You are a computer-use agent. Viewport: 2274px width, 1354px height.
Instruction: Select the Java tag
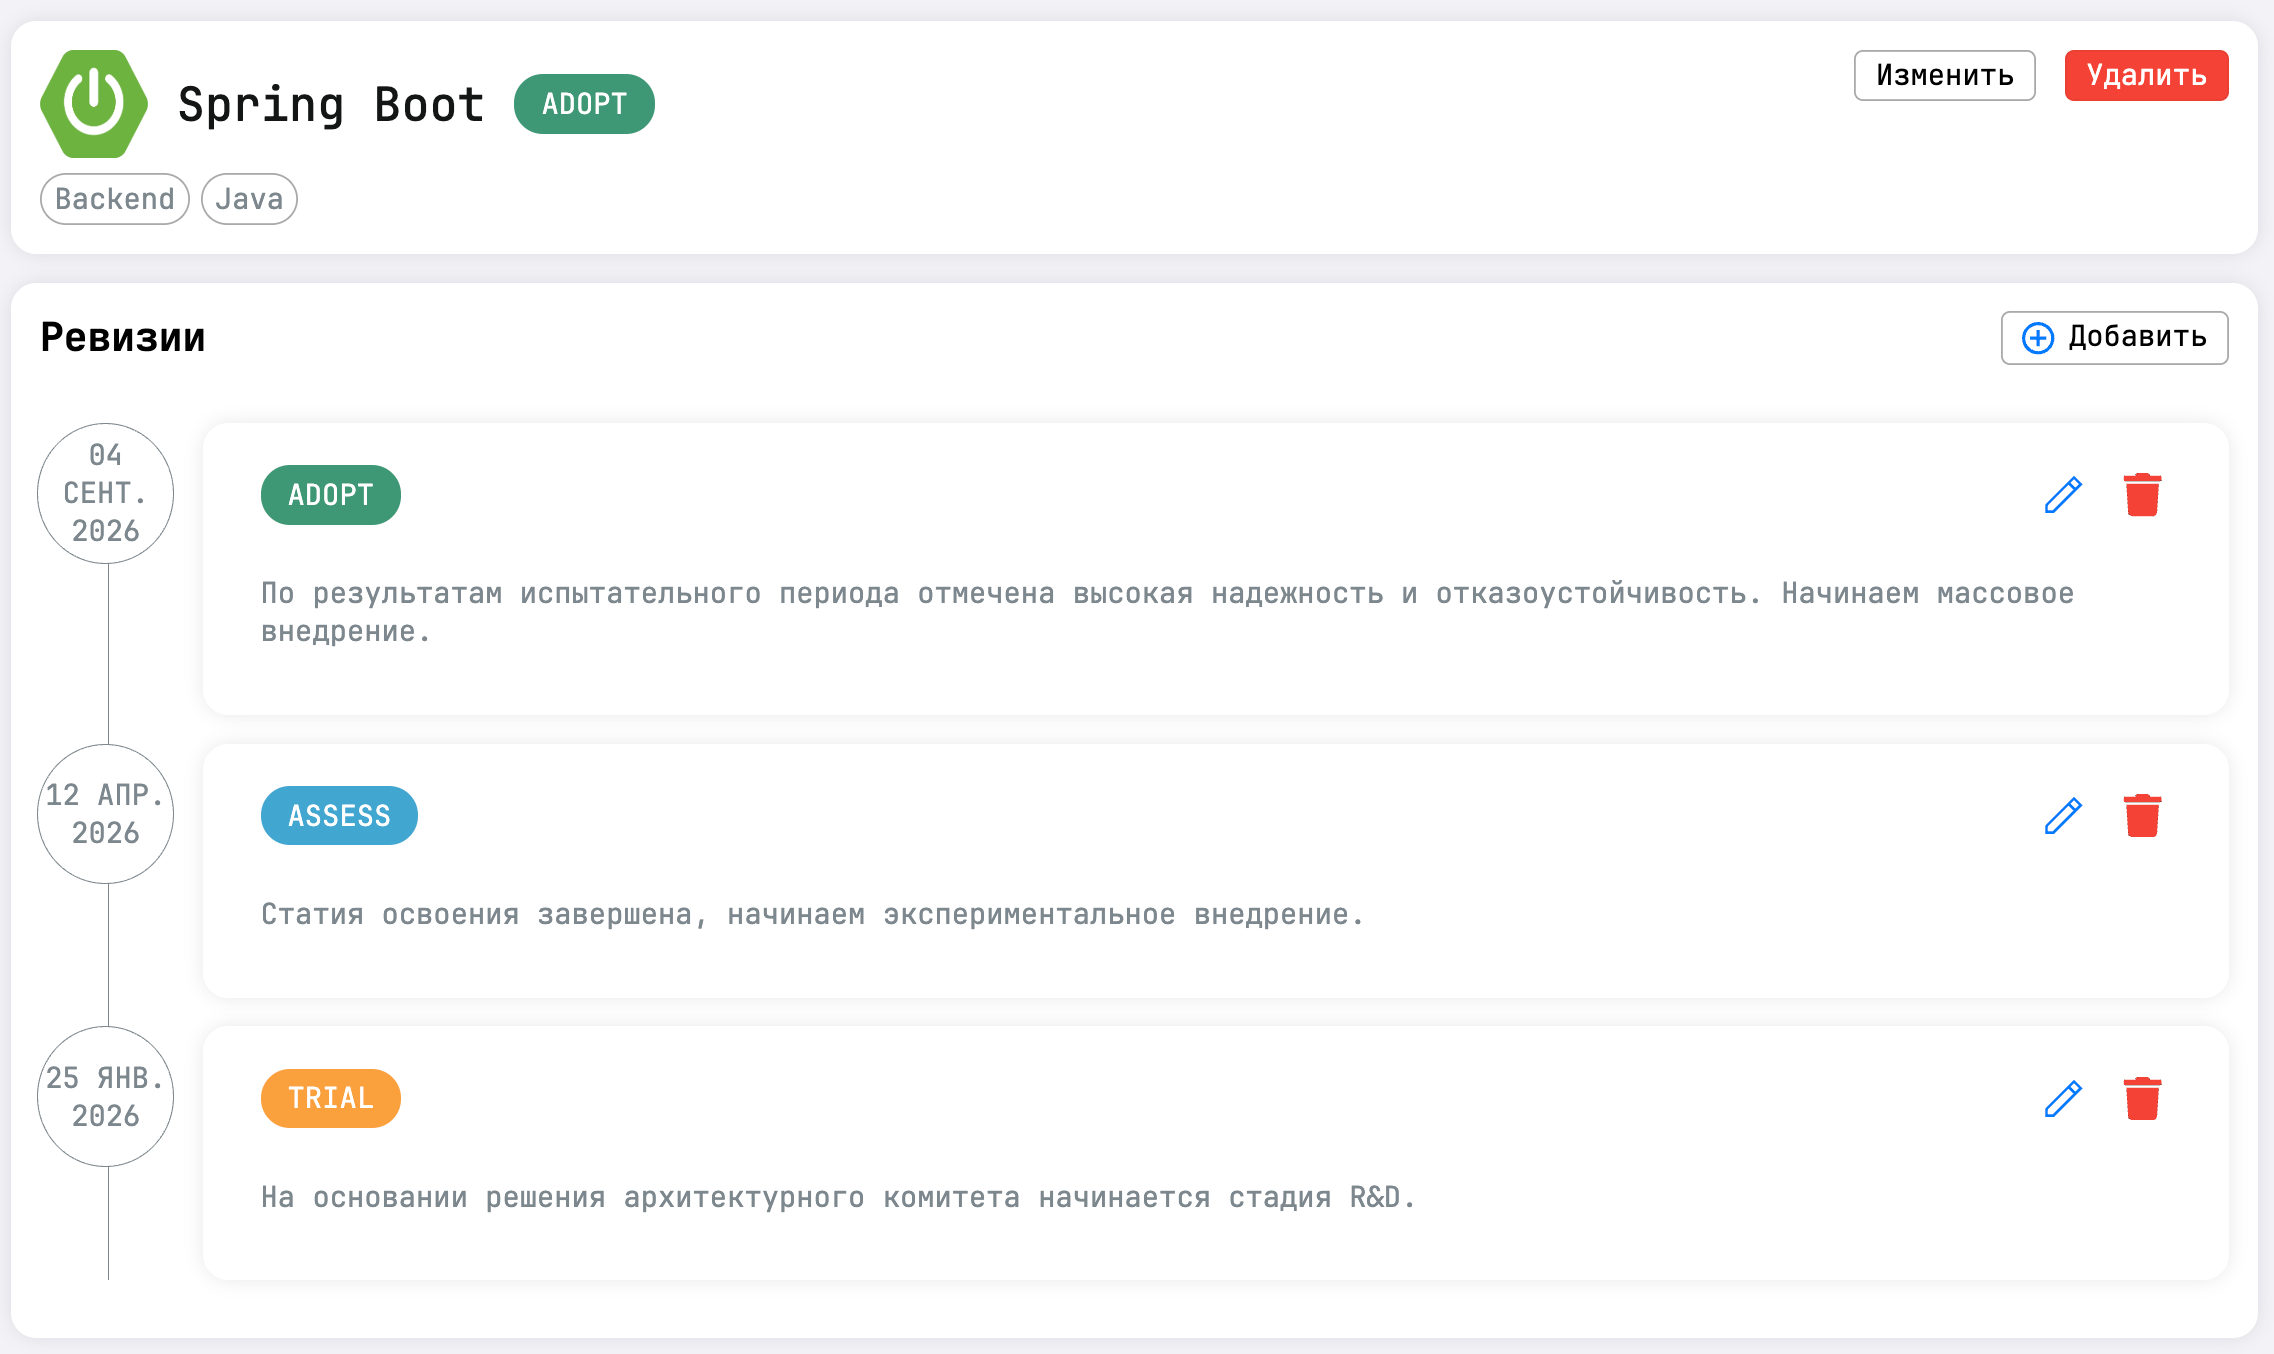pyautogui.click(x=249, y=199)
